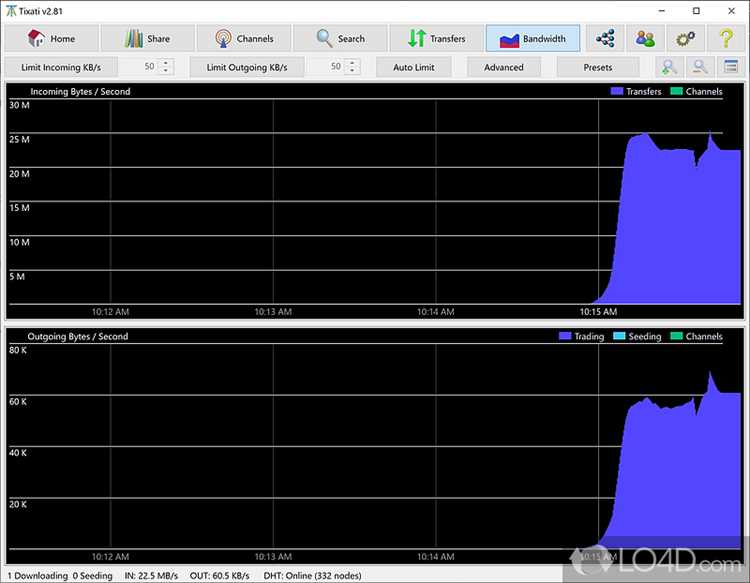Open the Share tab

click(x=148, y=38)
